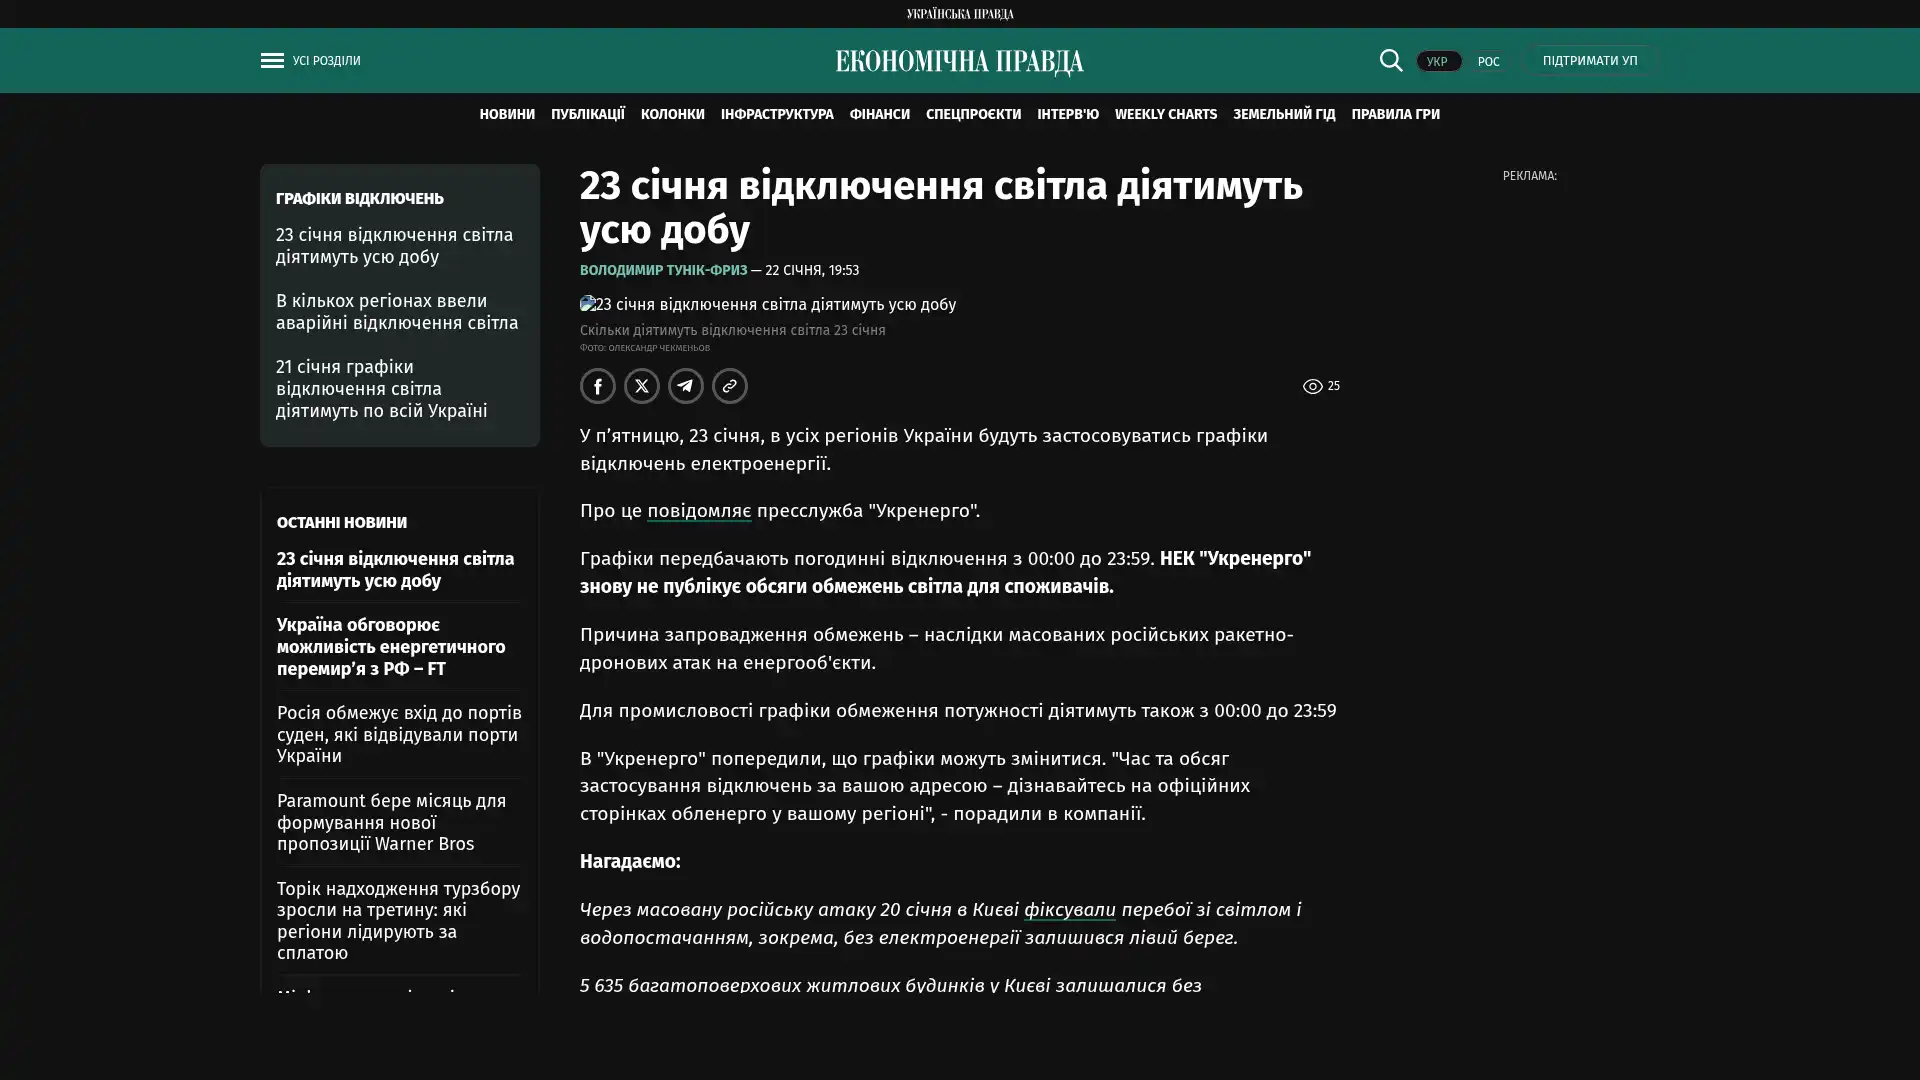
Task: Open the Останні новини heading
Action: (x=342, y=522)
